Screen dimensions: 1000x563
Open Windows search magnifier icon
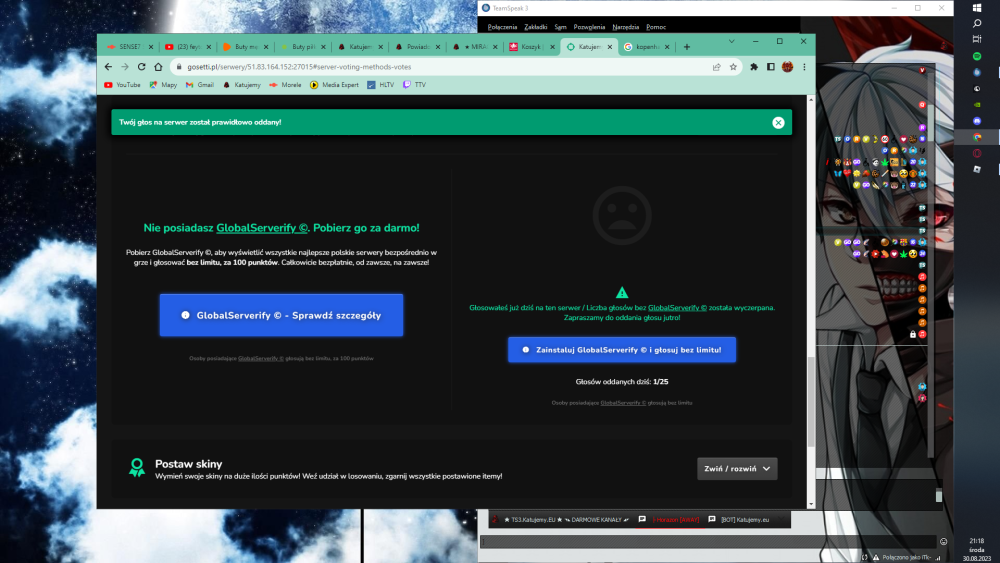977,24
